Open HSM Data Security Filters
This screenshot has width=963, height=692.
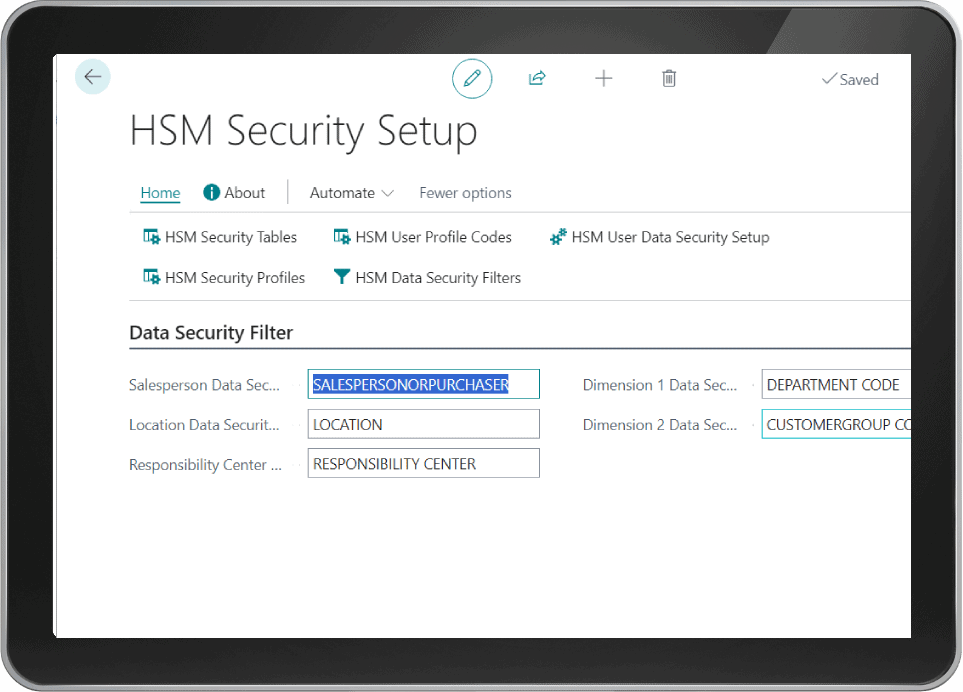pos(427,278)
